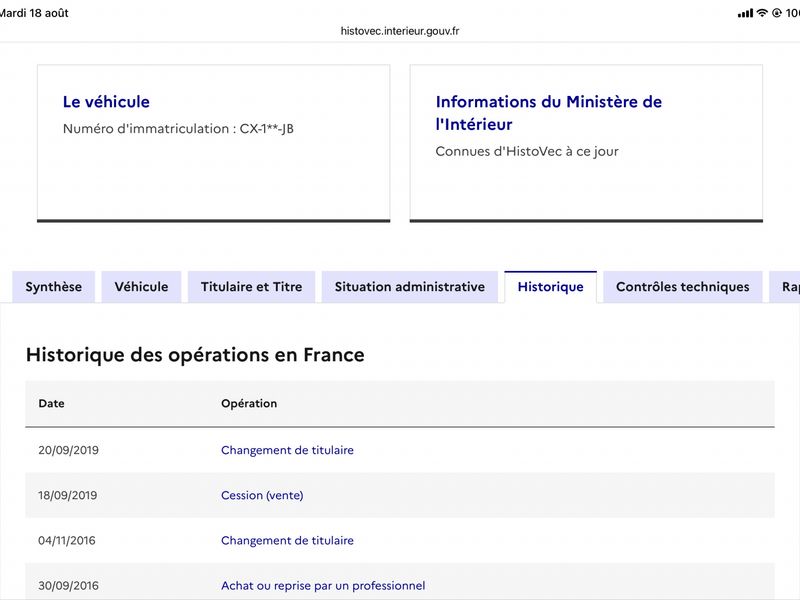Click the Opération column header

click(x=249, y=404)
